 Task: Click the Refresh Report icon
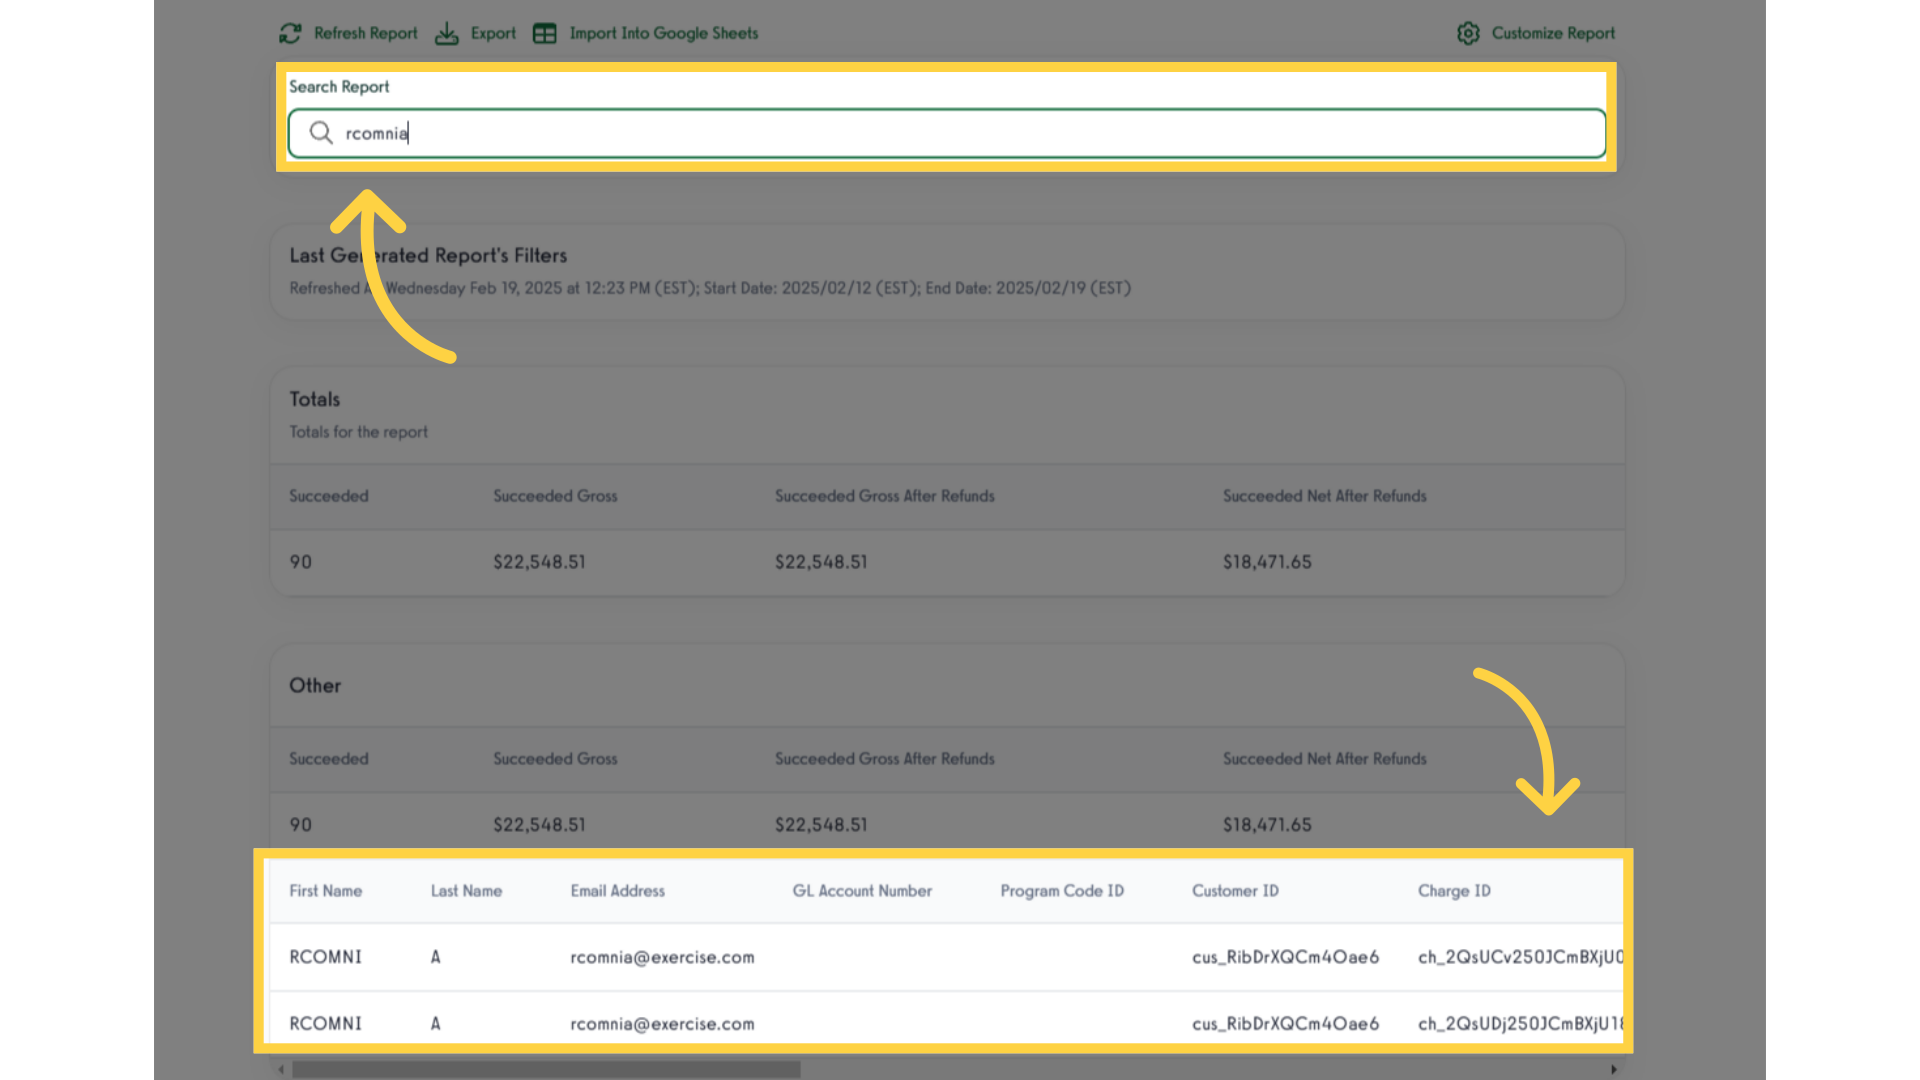289,33
